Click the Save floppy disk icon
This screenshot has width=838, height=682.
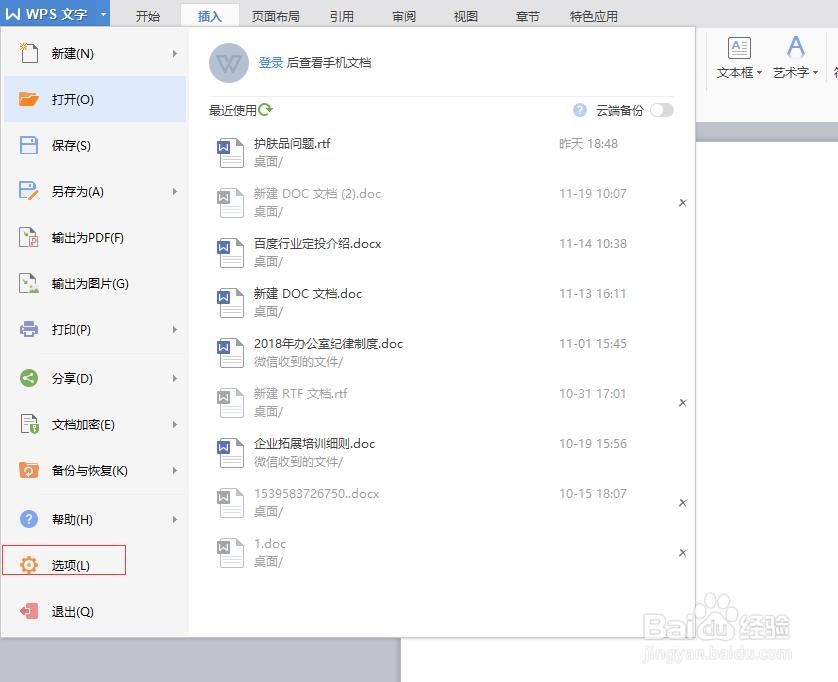pos(29,145)
